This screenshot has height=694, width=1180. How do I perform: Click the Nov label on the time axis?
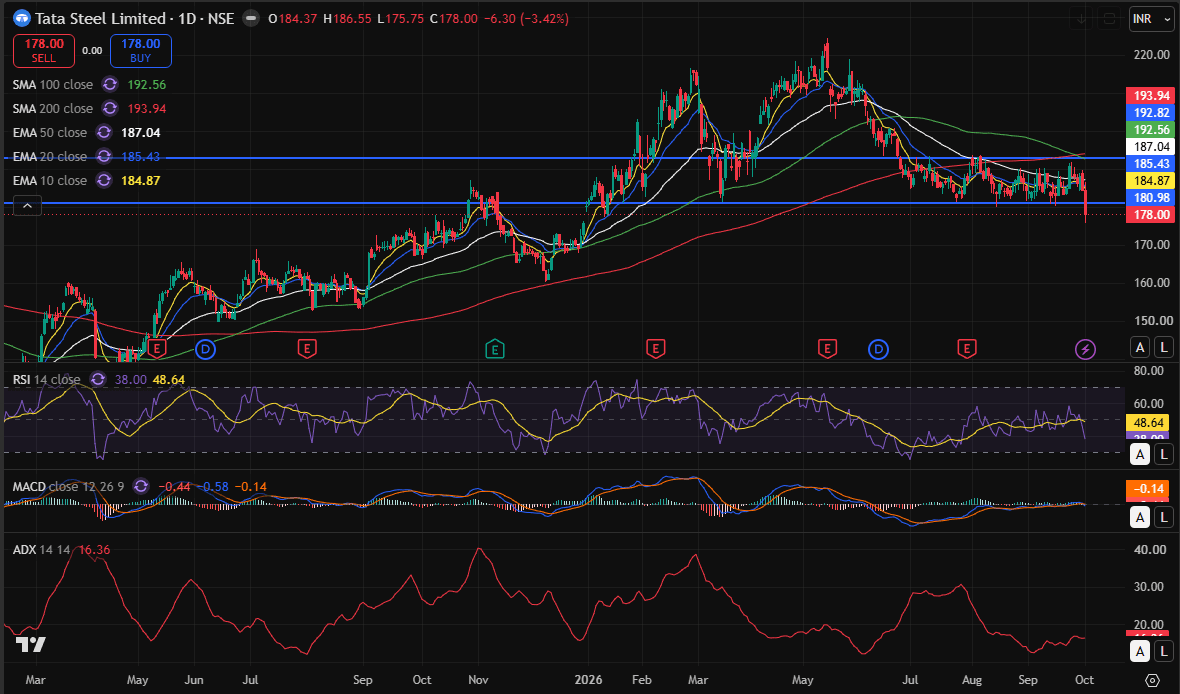tap(479, 680)
